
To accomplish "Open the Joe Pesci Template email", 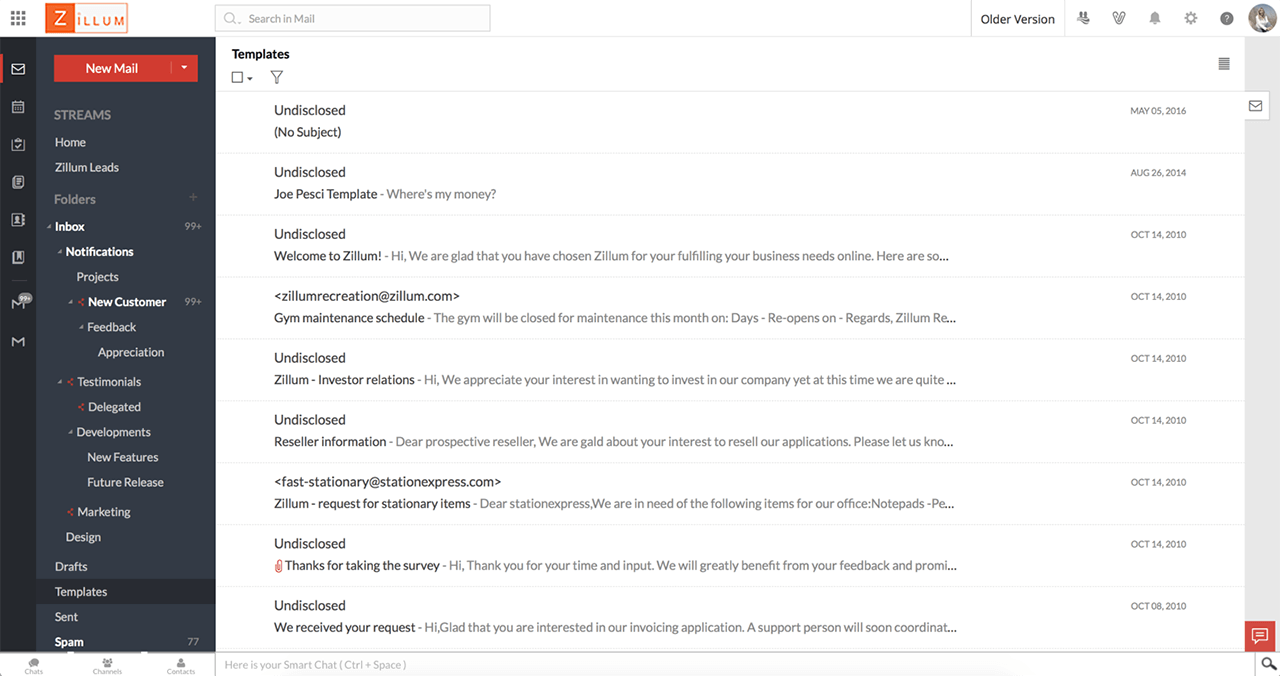I will click(730, 183).
